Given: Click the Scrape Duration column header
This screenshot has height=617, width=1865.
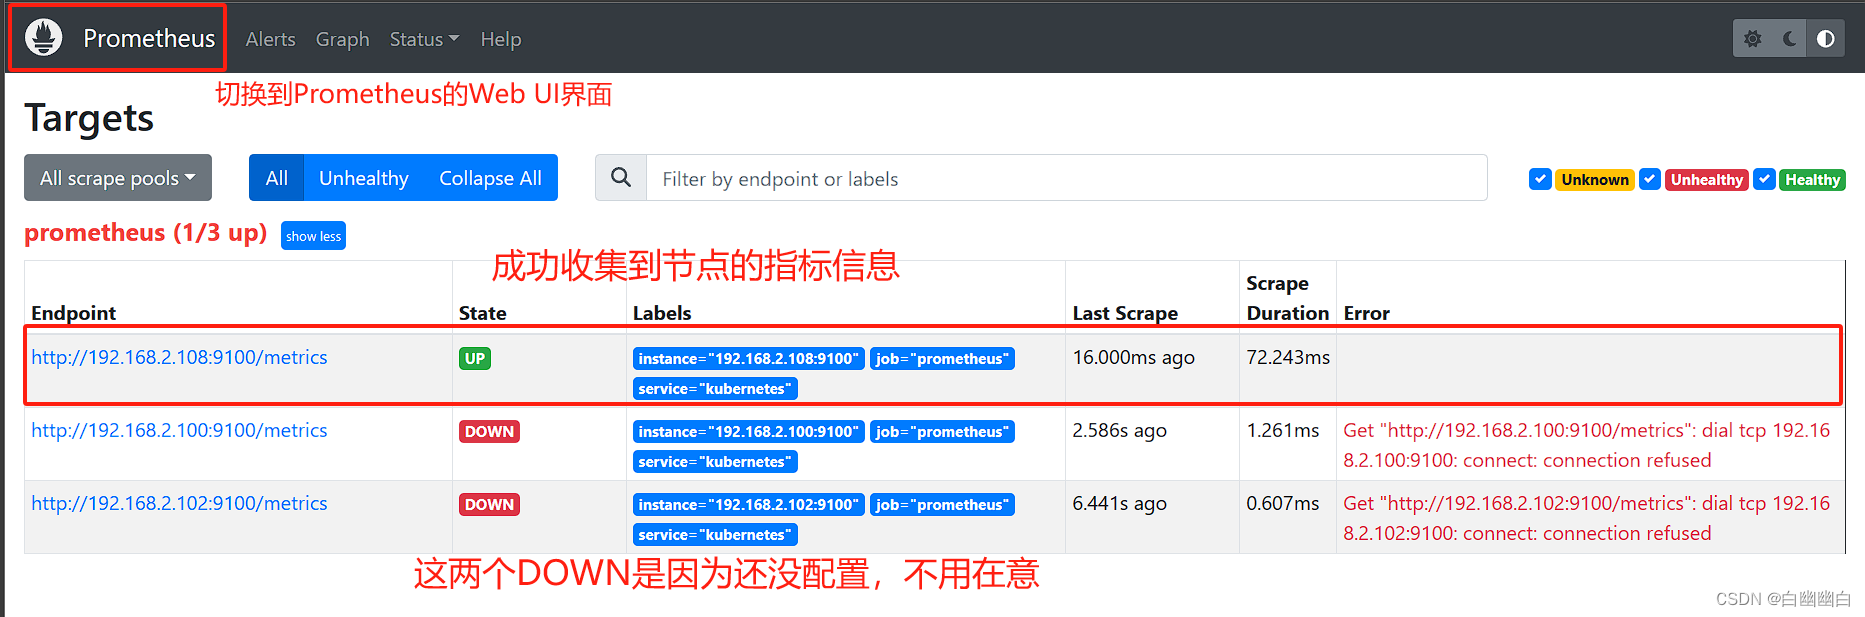Looking at the screenshot, I should (1288, 298).
